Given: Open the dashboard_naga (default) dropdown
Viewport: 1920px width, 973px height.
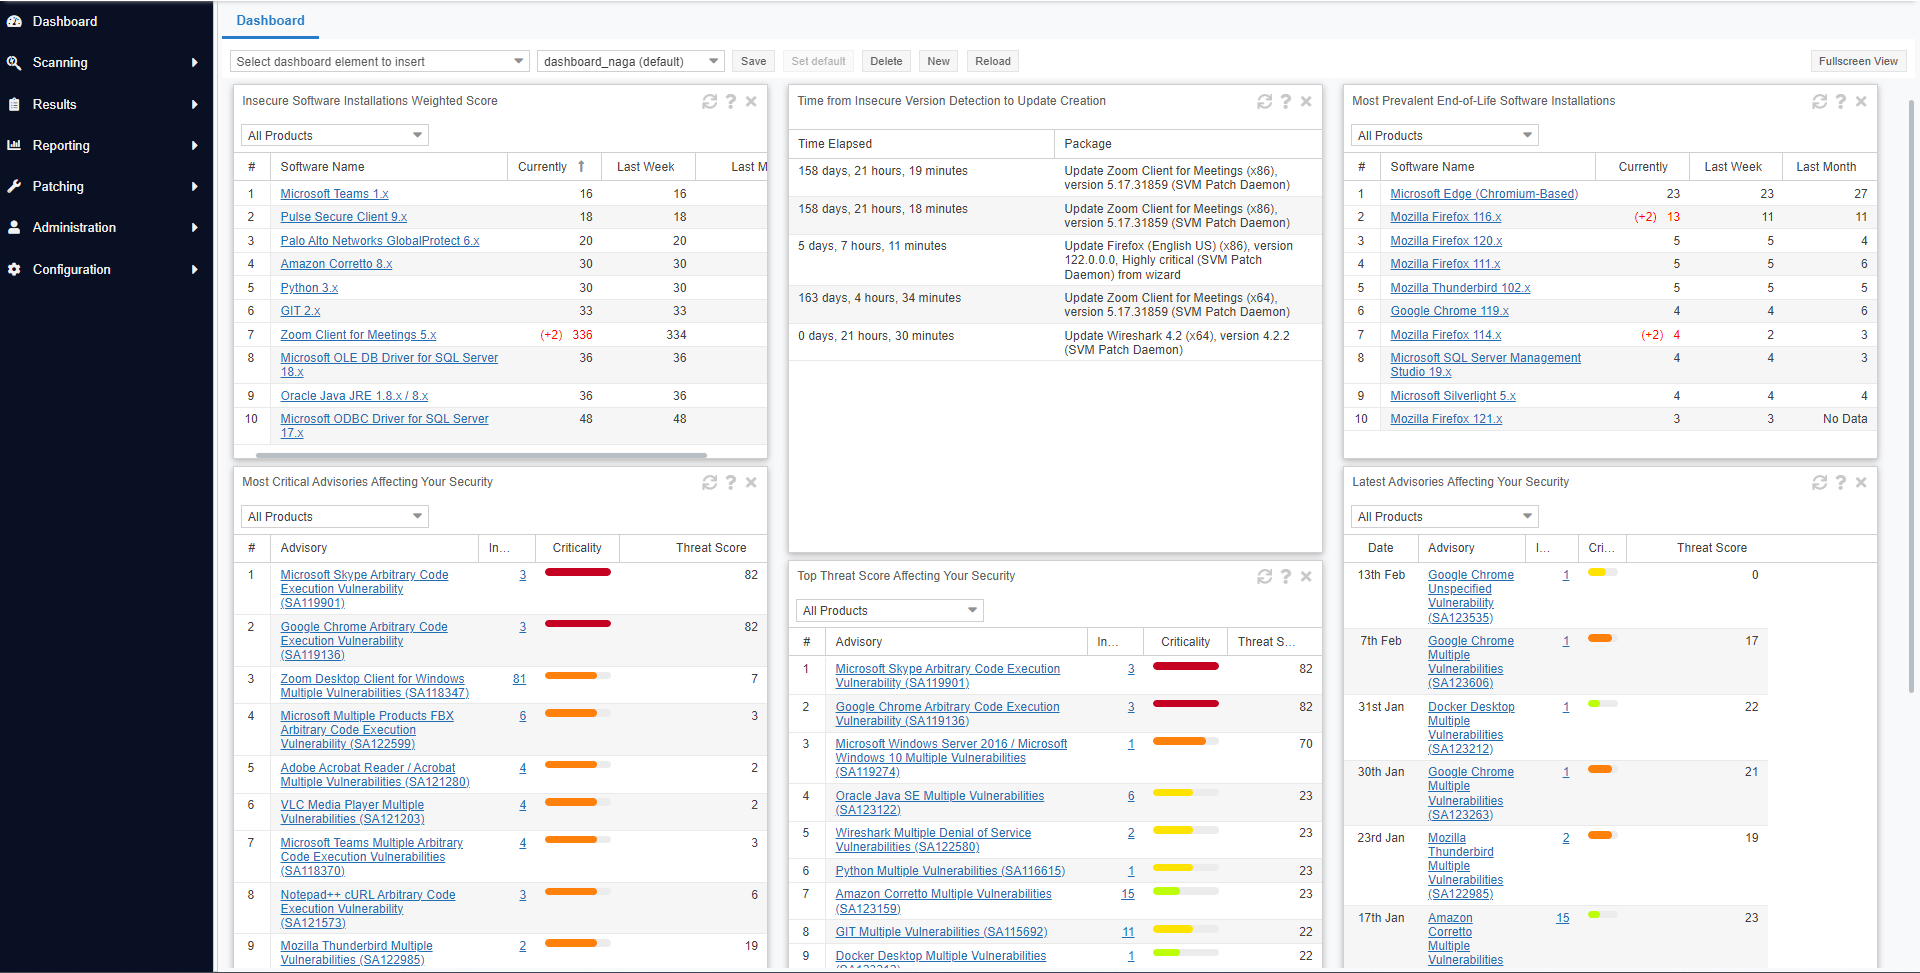Looking at the screenshot, I should click(630, 62).
